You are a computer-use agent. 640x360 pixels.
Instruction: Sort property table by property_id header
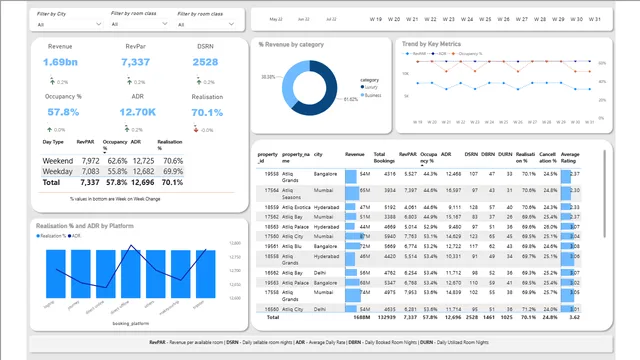click(267, 158)
